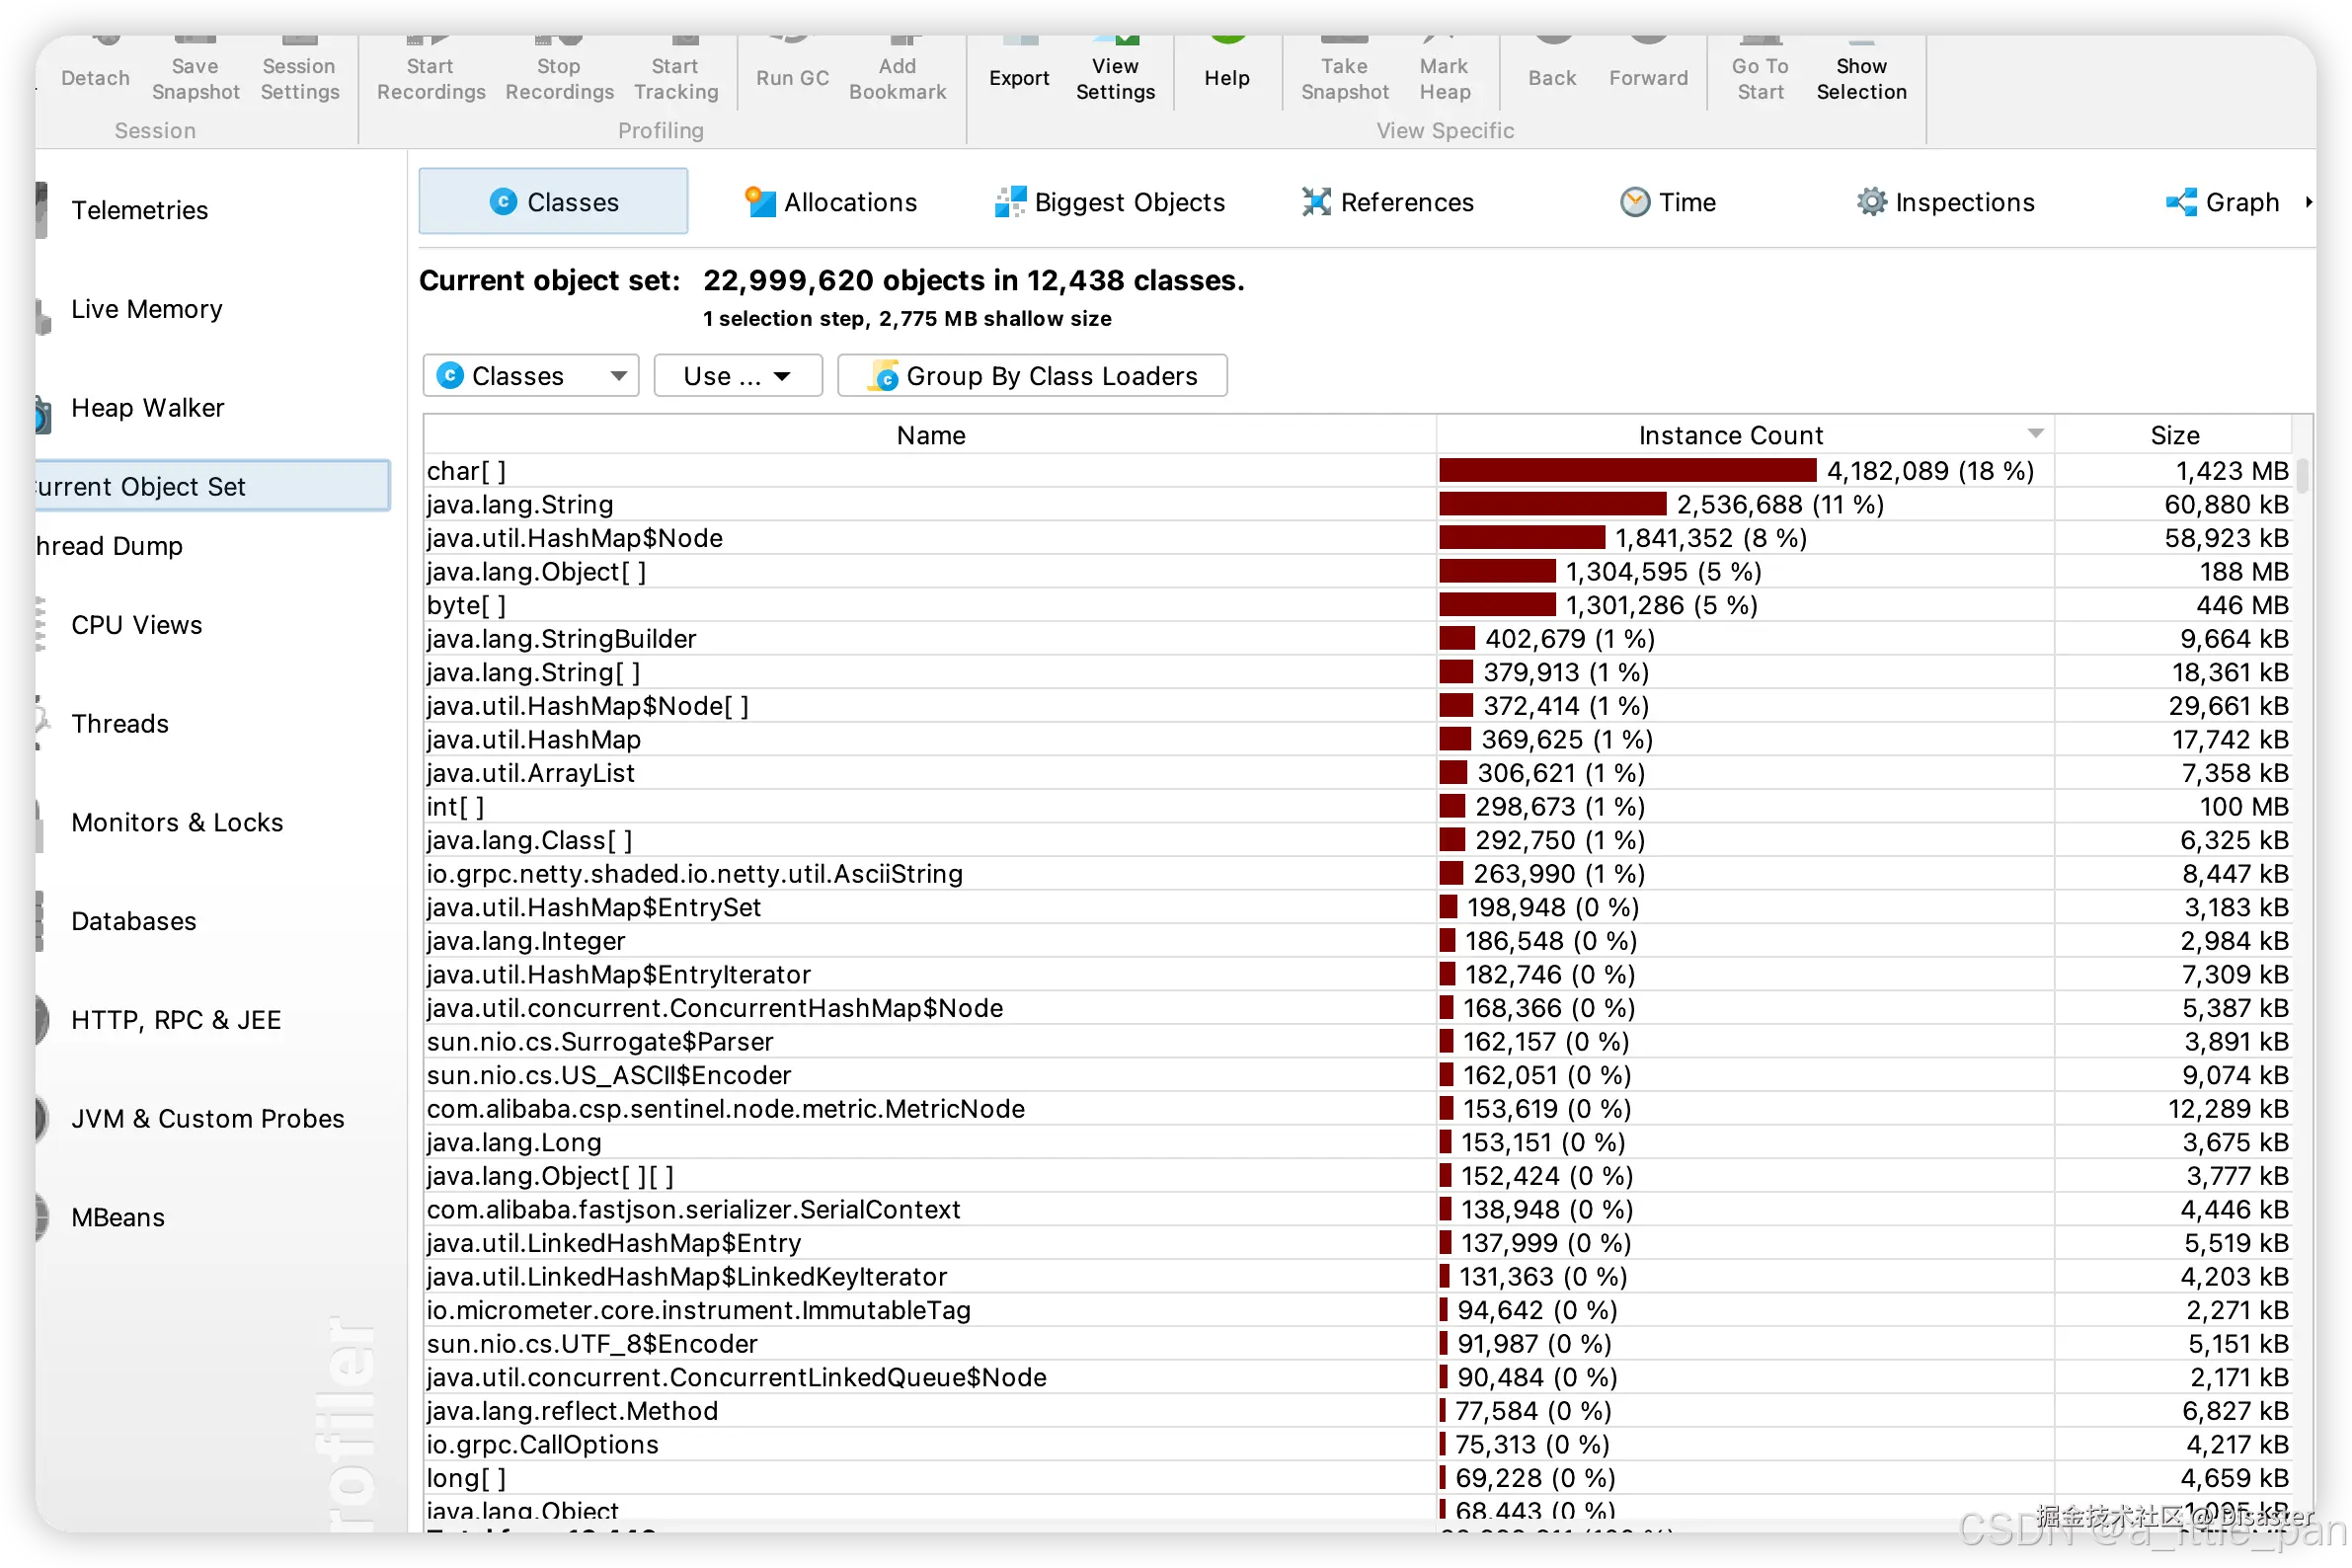Select the int[ ] class row

(x=1358, y=807)
